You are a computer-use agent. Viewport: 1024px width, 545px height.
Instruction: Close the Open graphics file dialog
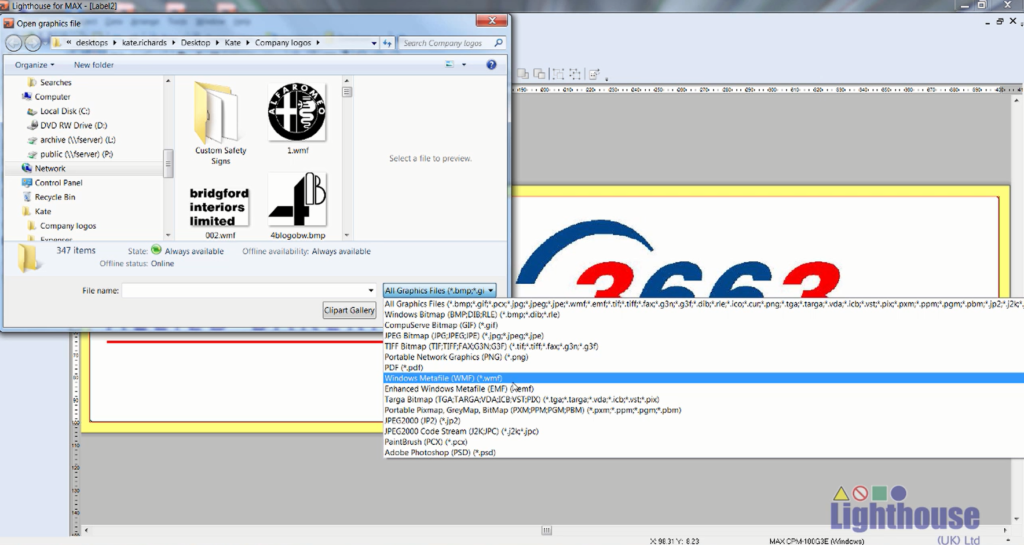point(491,21)
